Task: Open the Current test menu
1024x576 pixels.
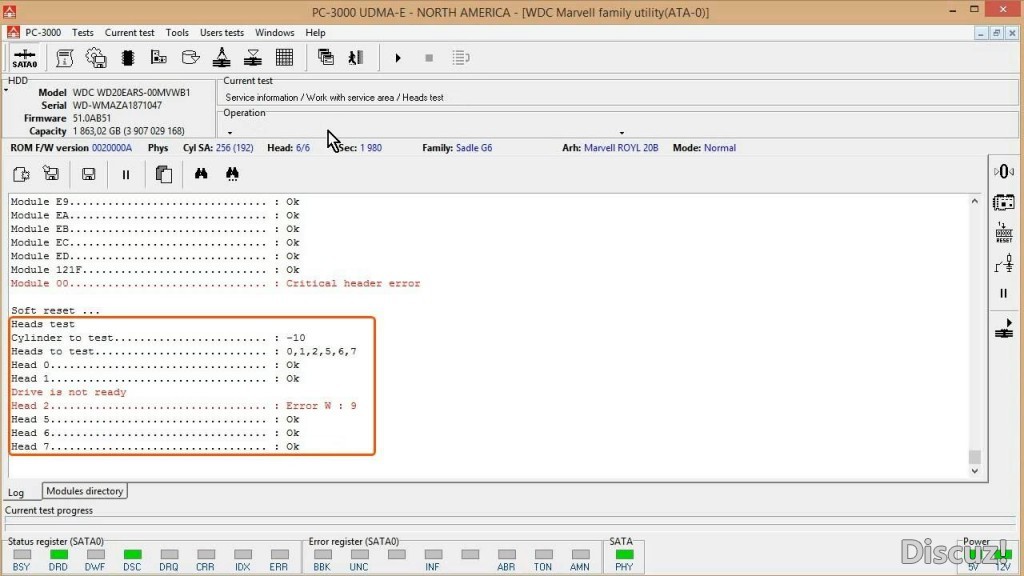Action: [129, 33]
